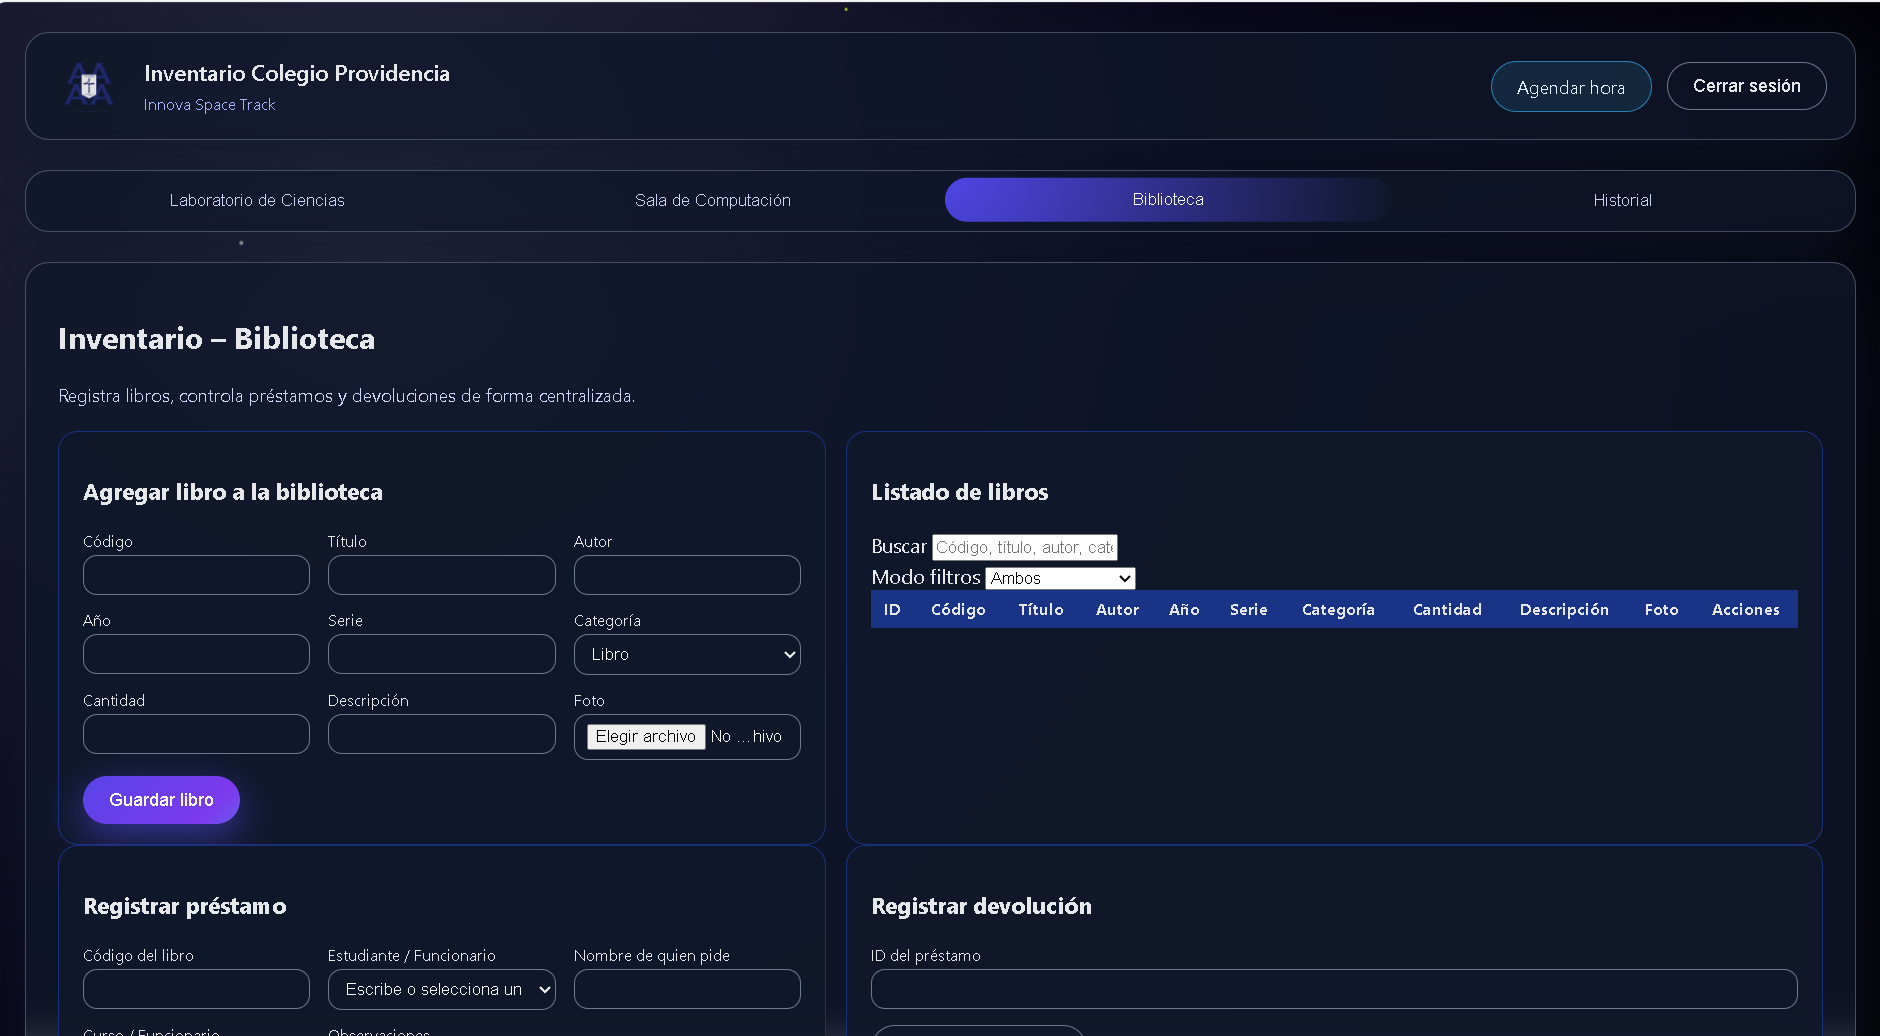Save the book with Guardar libro

point(161,800)
